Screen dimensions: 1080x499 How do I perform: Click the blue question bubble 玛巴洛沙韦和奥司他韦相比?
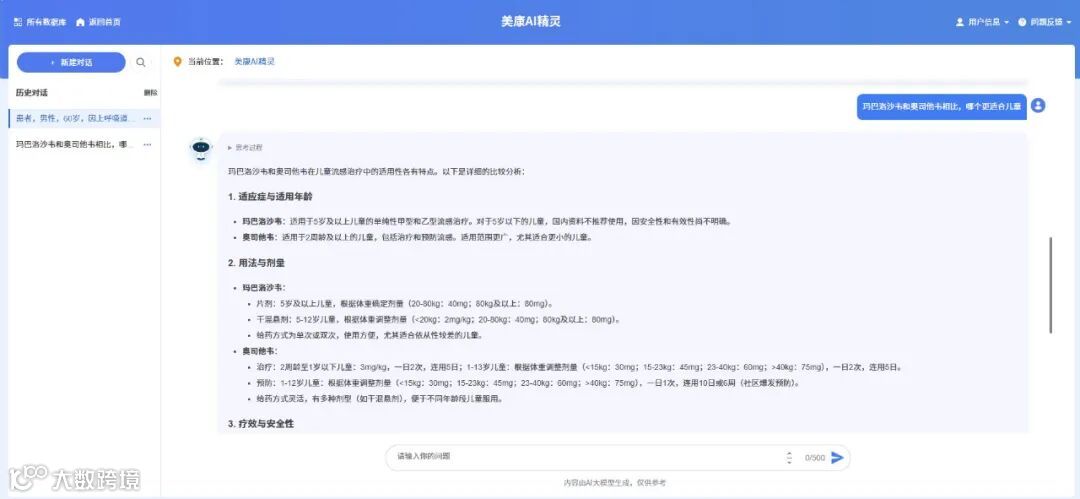click(942, 107)
